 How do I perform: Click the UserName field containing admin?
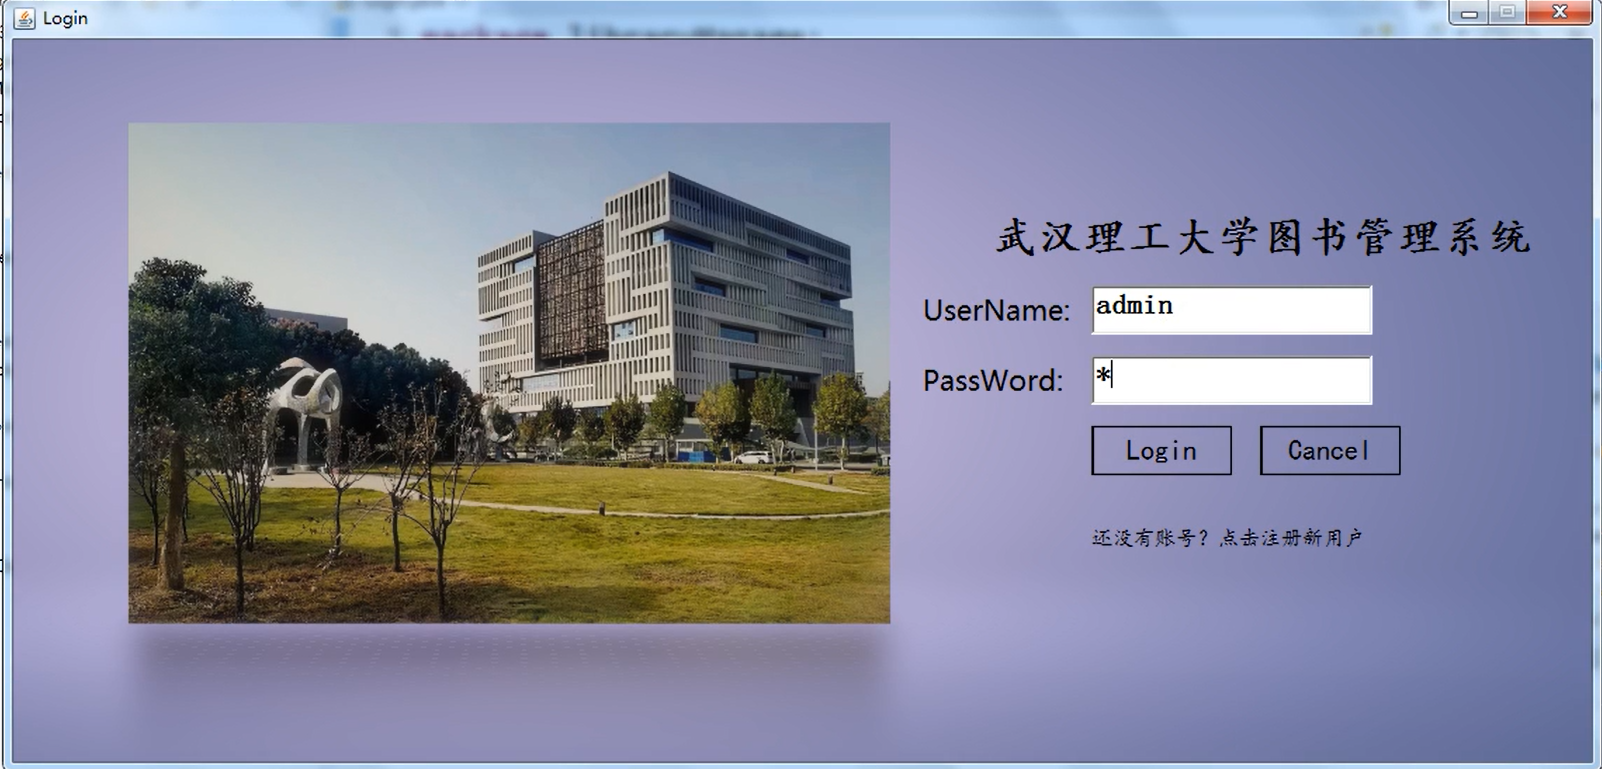pos(1231,310)
